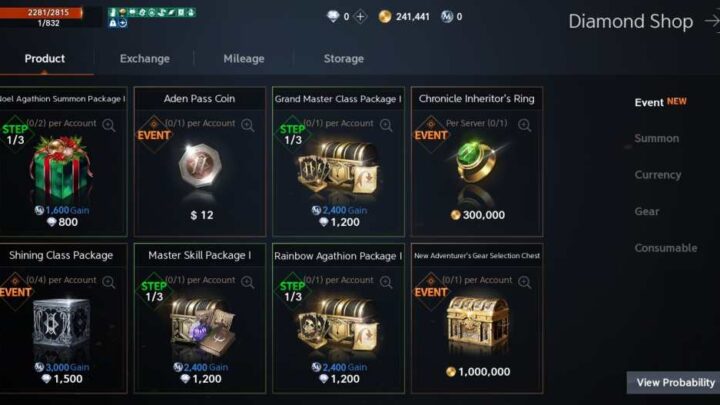Click the mileage M currency icon
Viewport: 720px width, 405px height.
(447, 17)
